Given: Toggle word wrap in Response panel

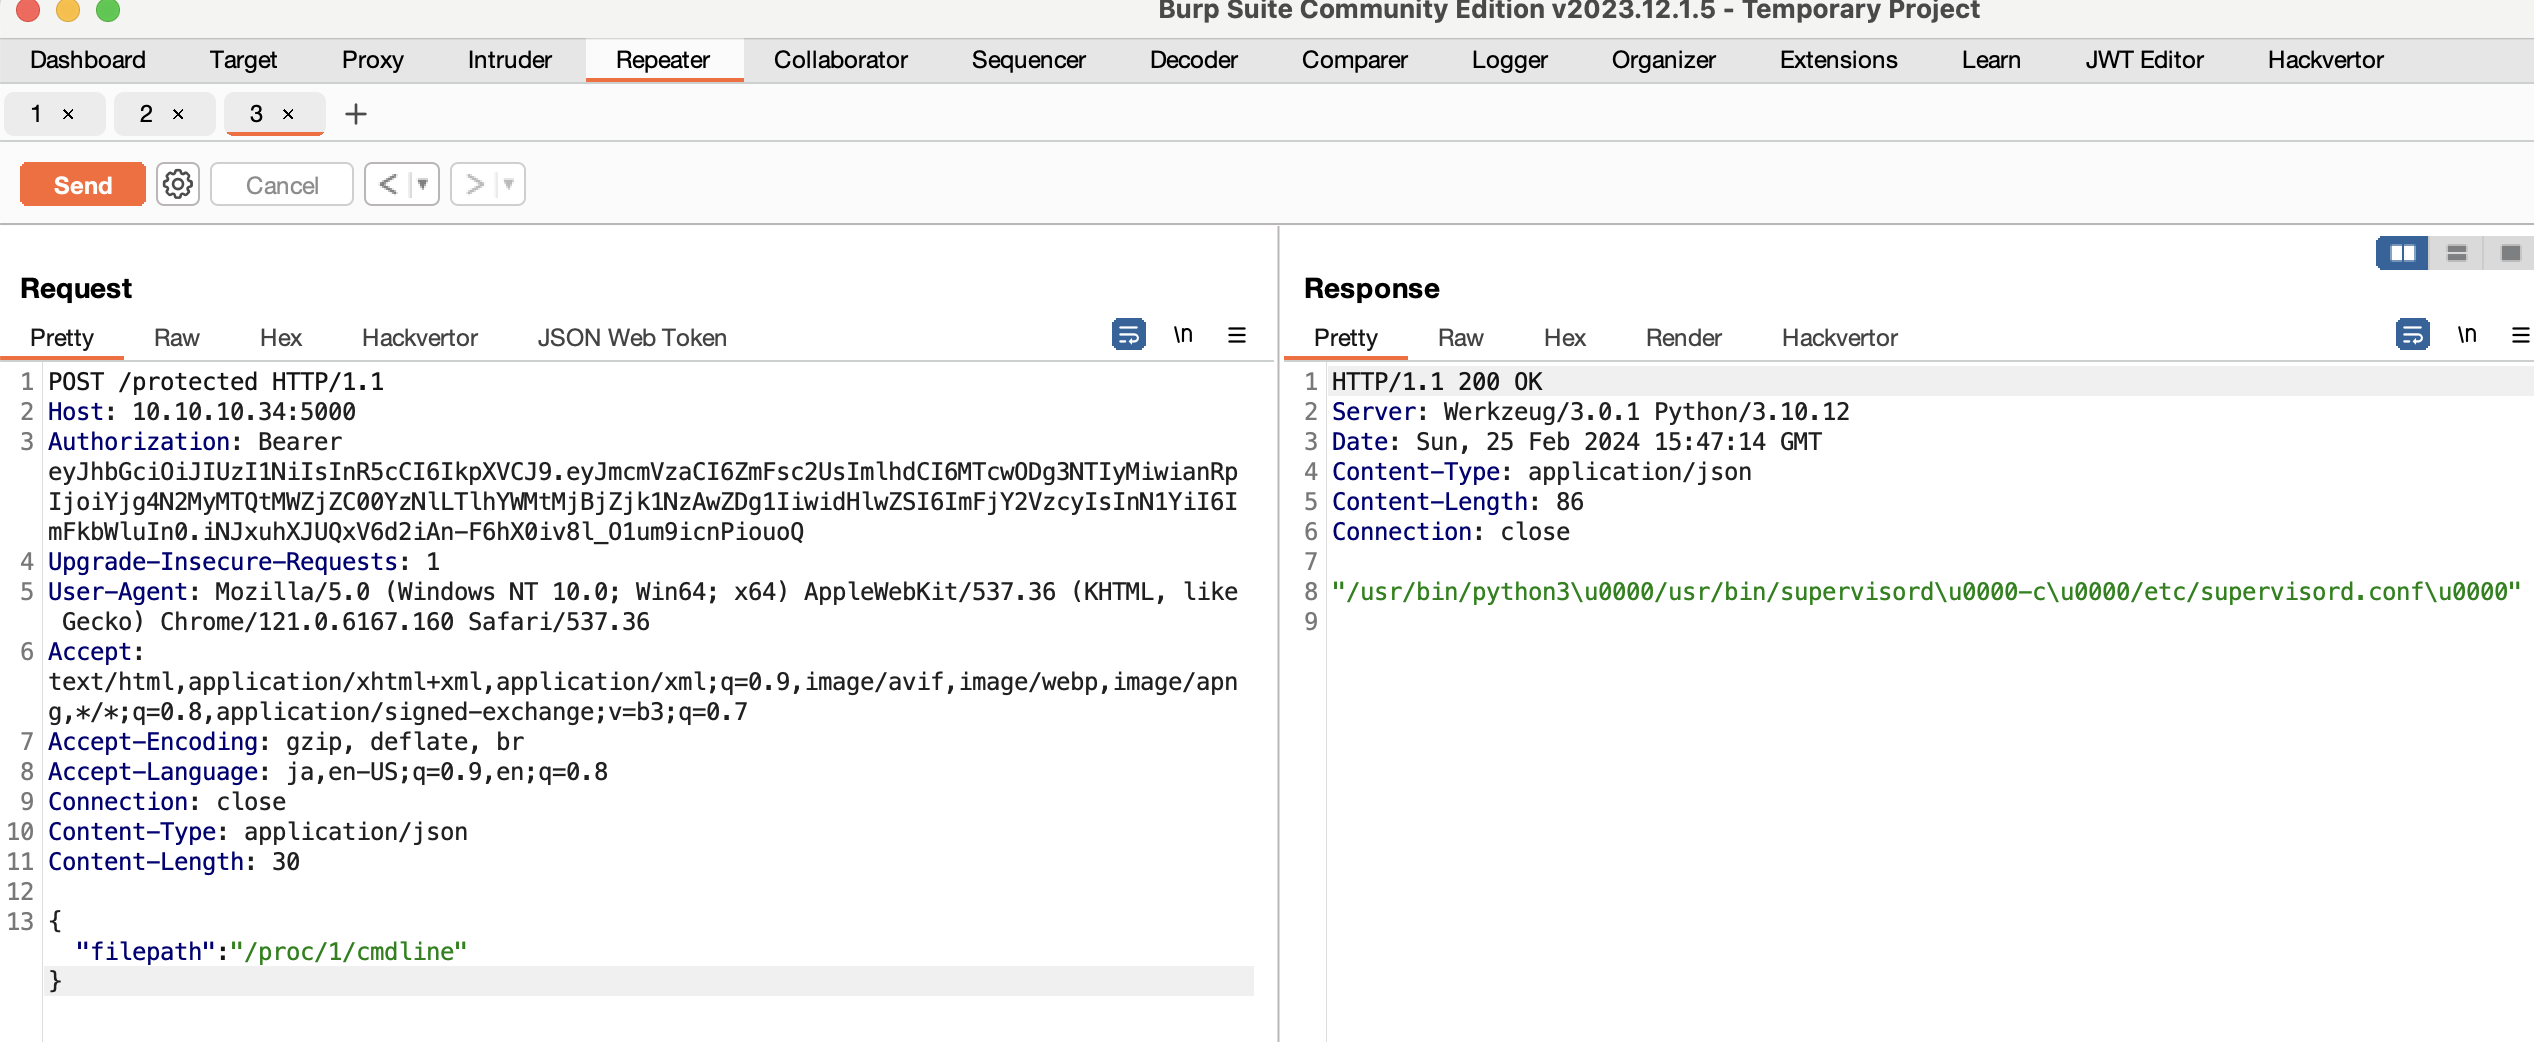Looking at the screenshot, I should click(2412, 335).
